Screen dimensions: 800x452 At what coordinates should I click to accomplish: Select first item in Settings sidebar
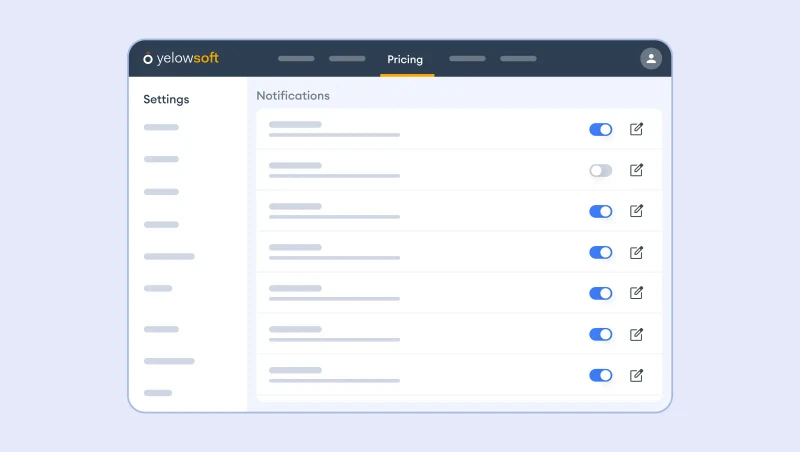(161, 127)
